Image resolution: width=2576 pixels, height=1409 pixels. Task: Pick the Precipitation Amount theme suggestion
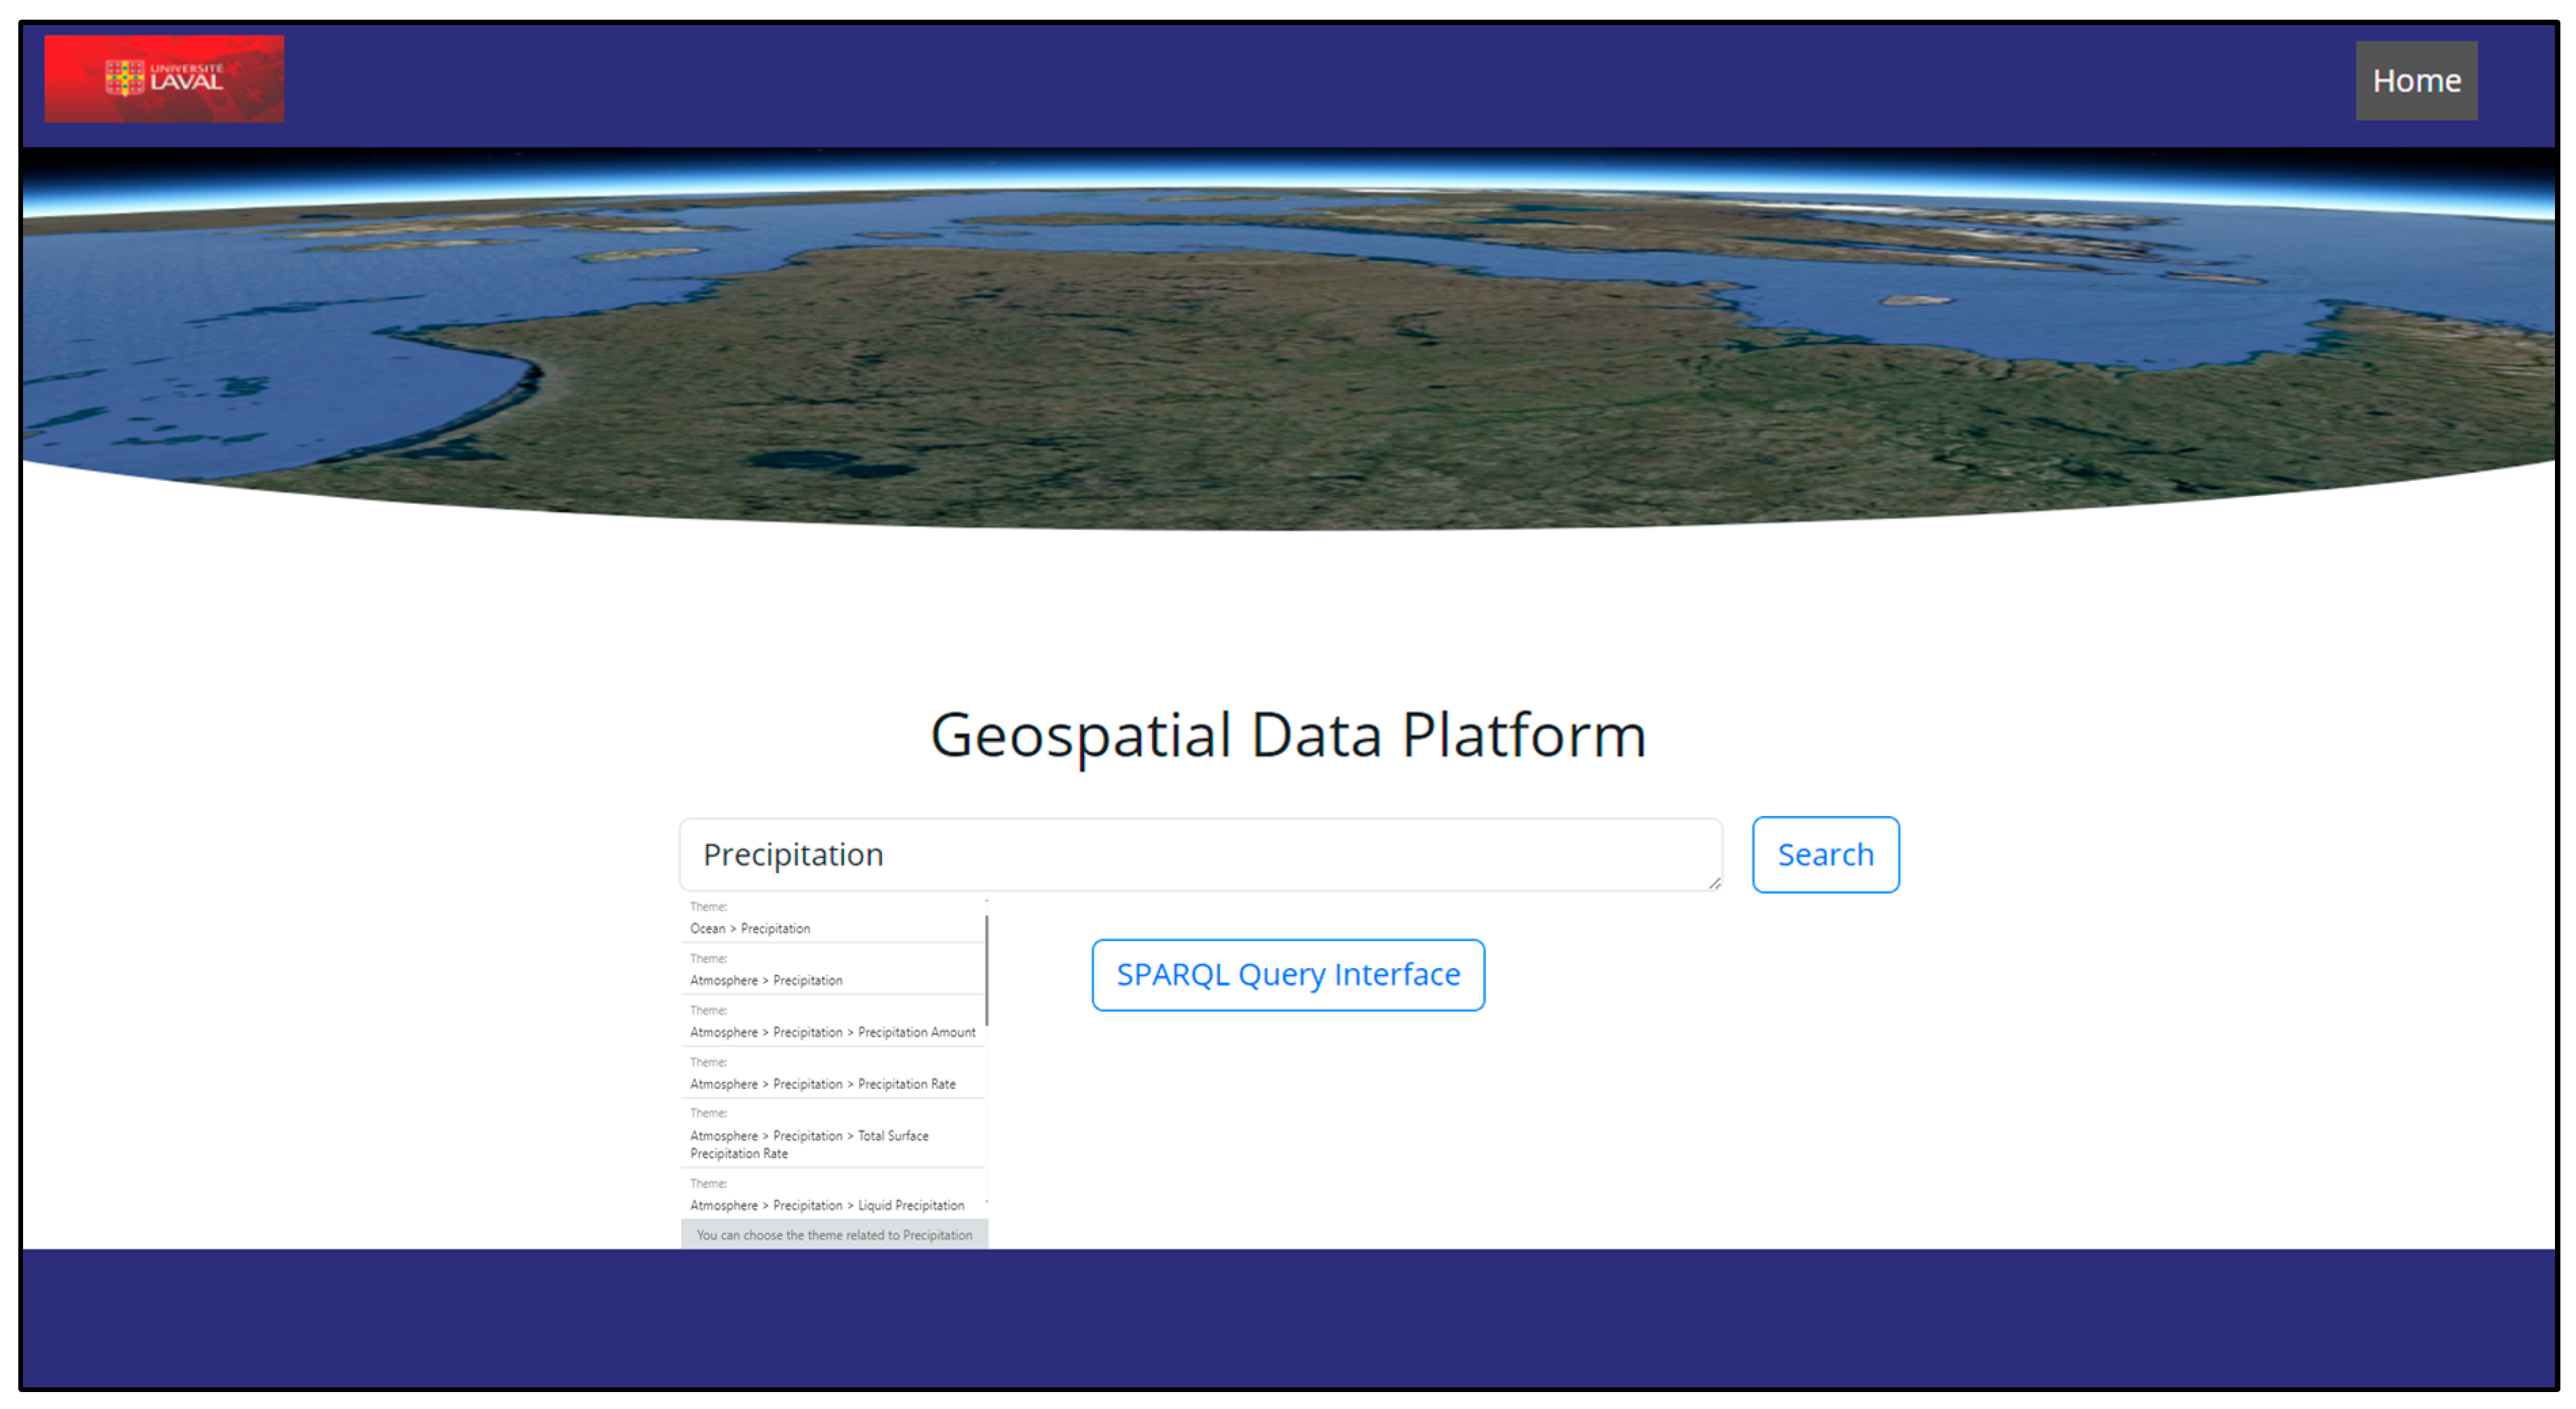coord(832,1032)
